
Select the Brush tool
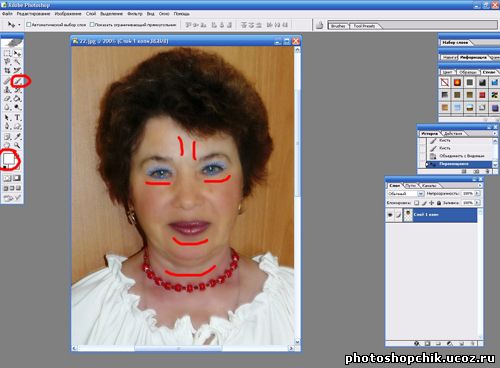(18, 80)
